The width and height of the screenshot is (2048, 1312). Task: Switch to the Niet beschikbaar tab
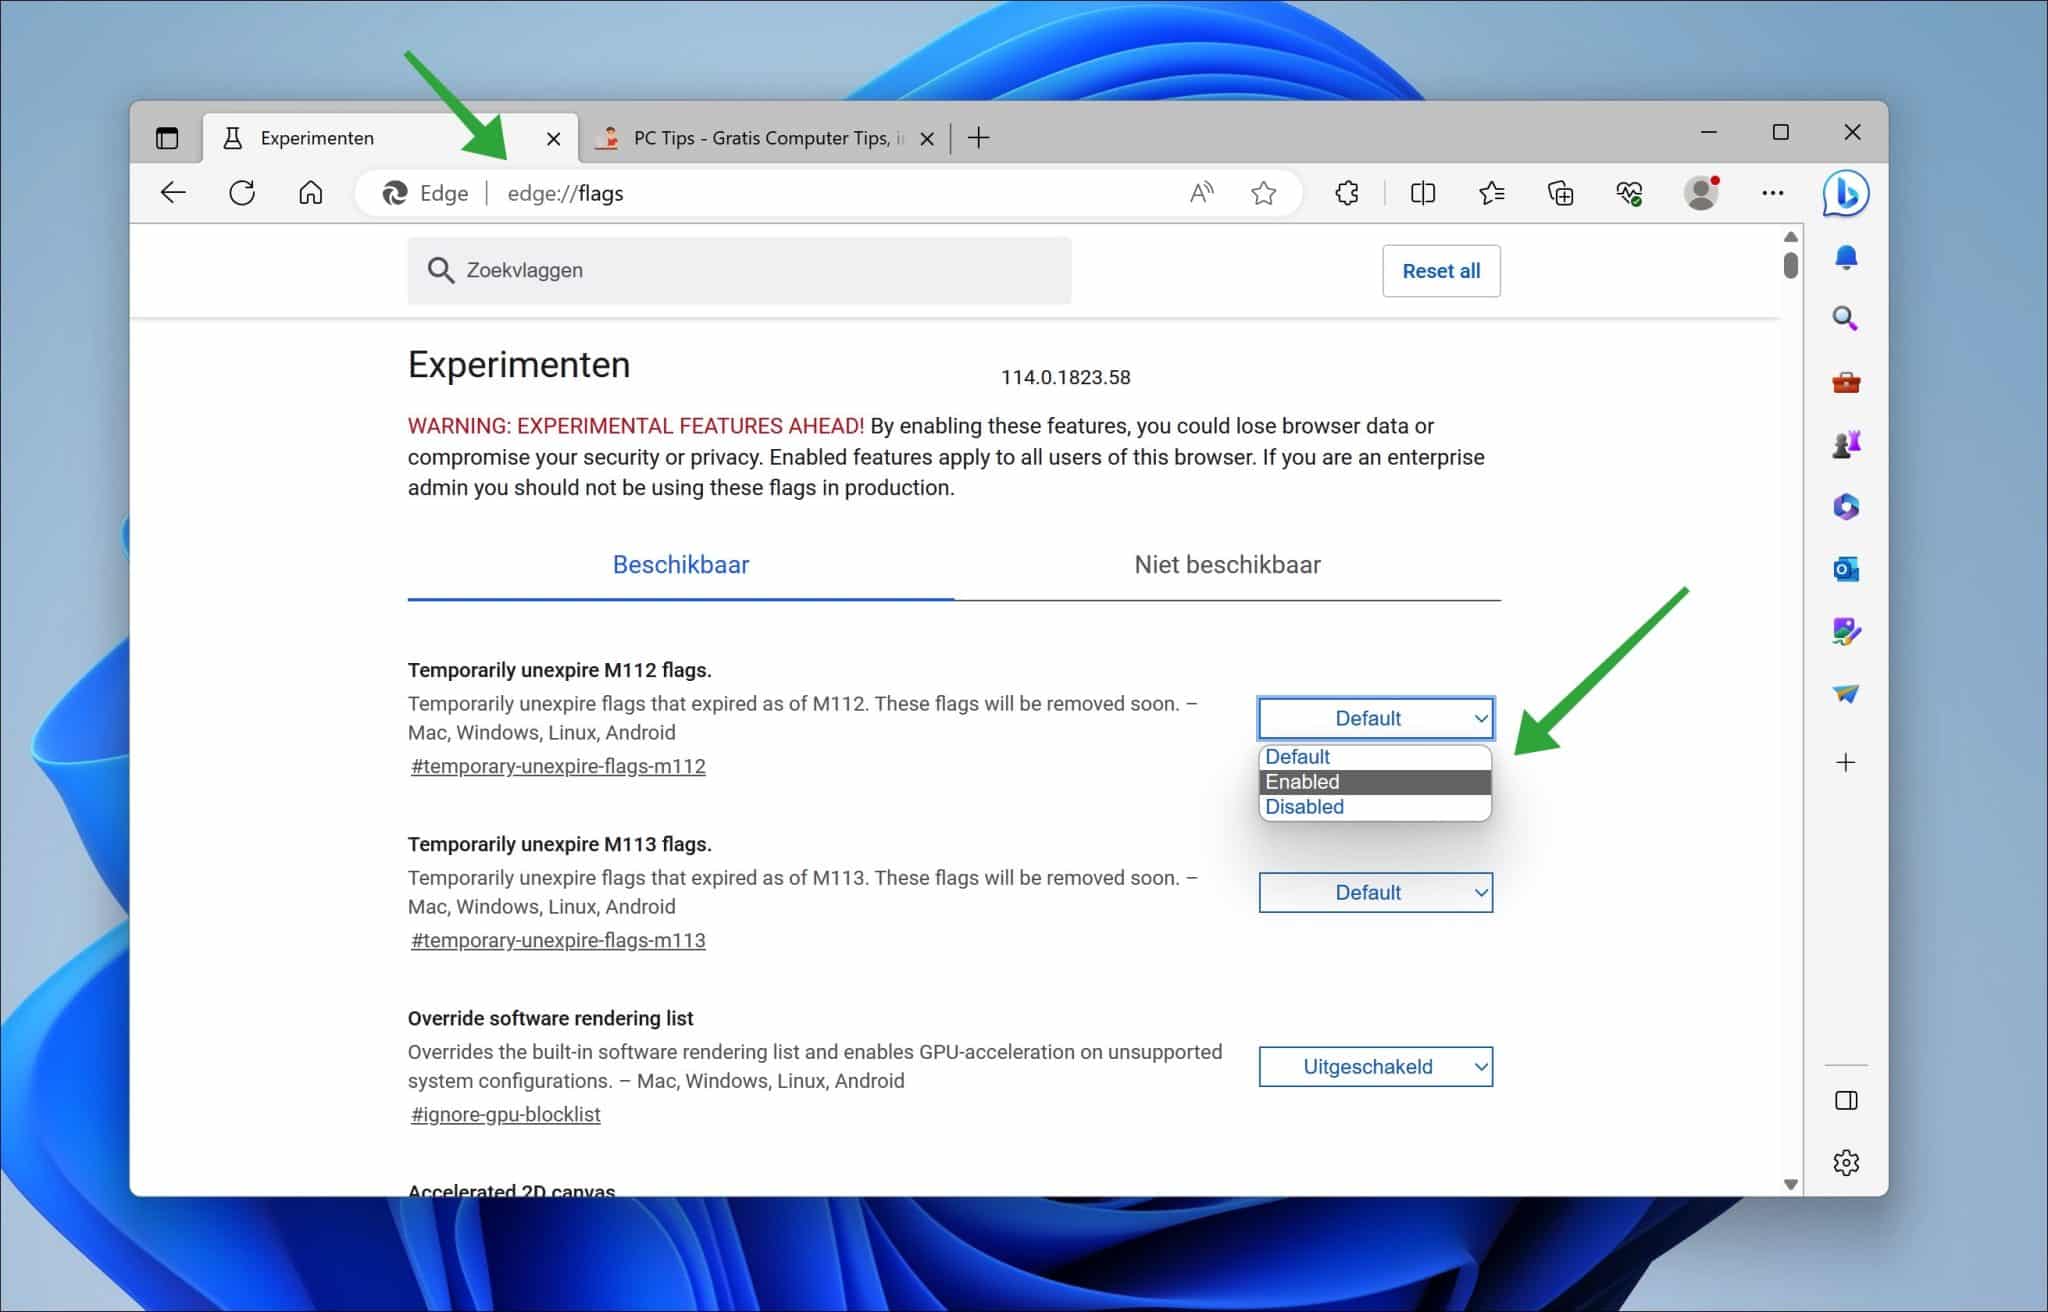[1228, 564]
